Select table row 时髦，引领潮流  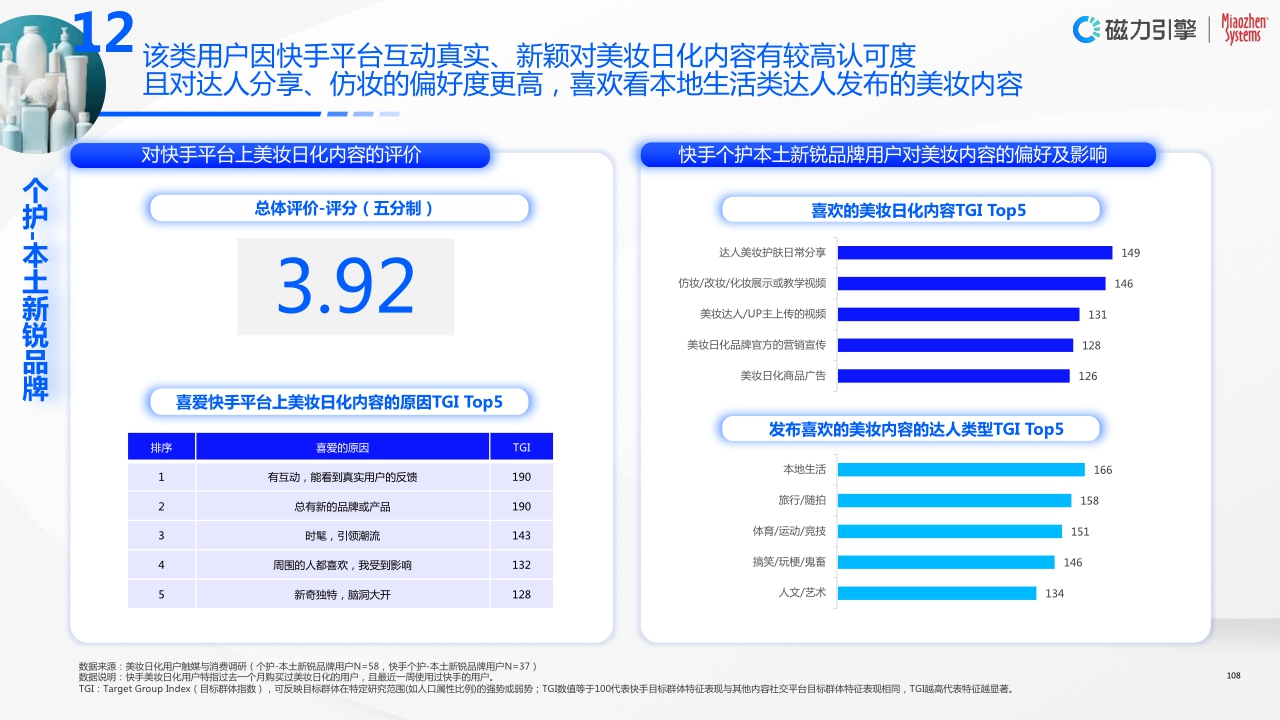tap(342, 535)
